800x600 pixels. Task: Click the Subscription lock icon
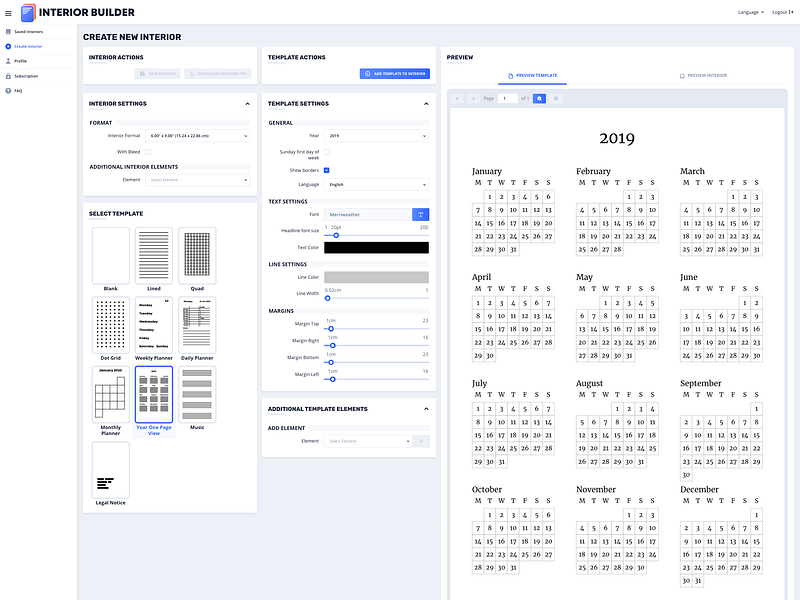[x=8, y=76]
